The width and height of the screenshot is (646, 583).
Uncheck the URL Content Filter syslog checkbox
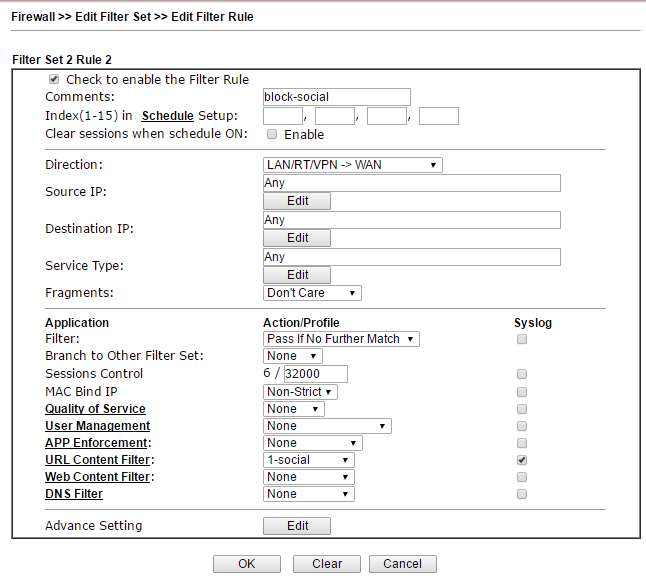[x=522, y=460]
